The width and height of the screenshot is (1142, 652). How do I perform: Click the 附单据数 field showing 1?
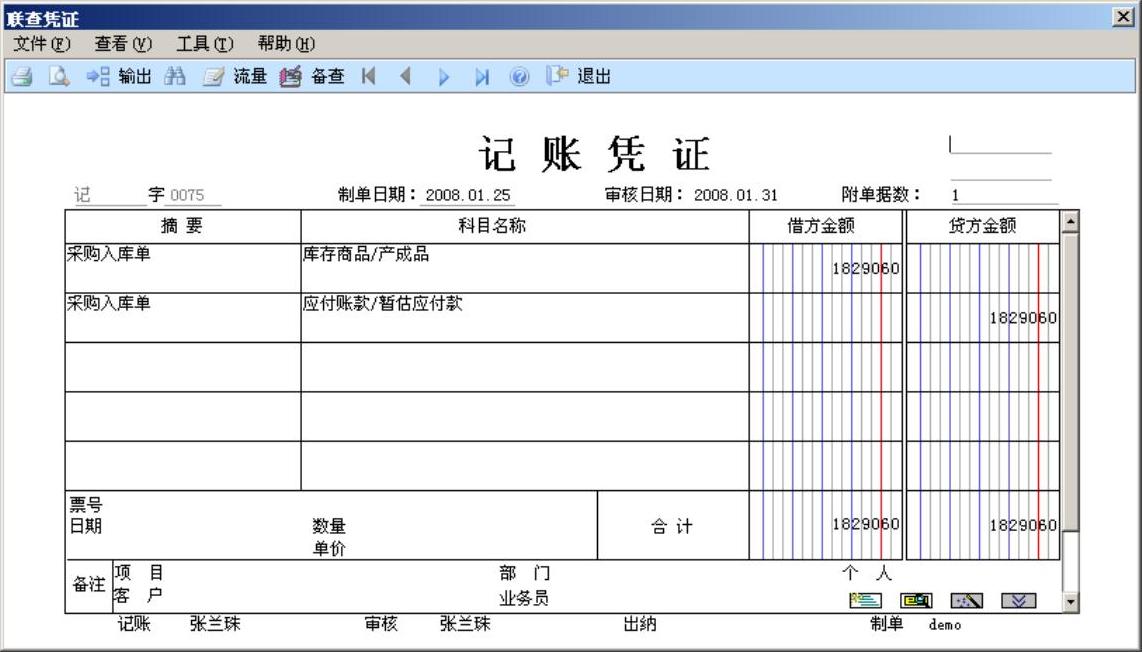coord(1004,195)
